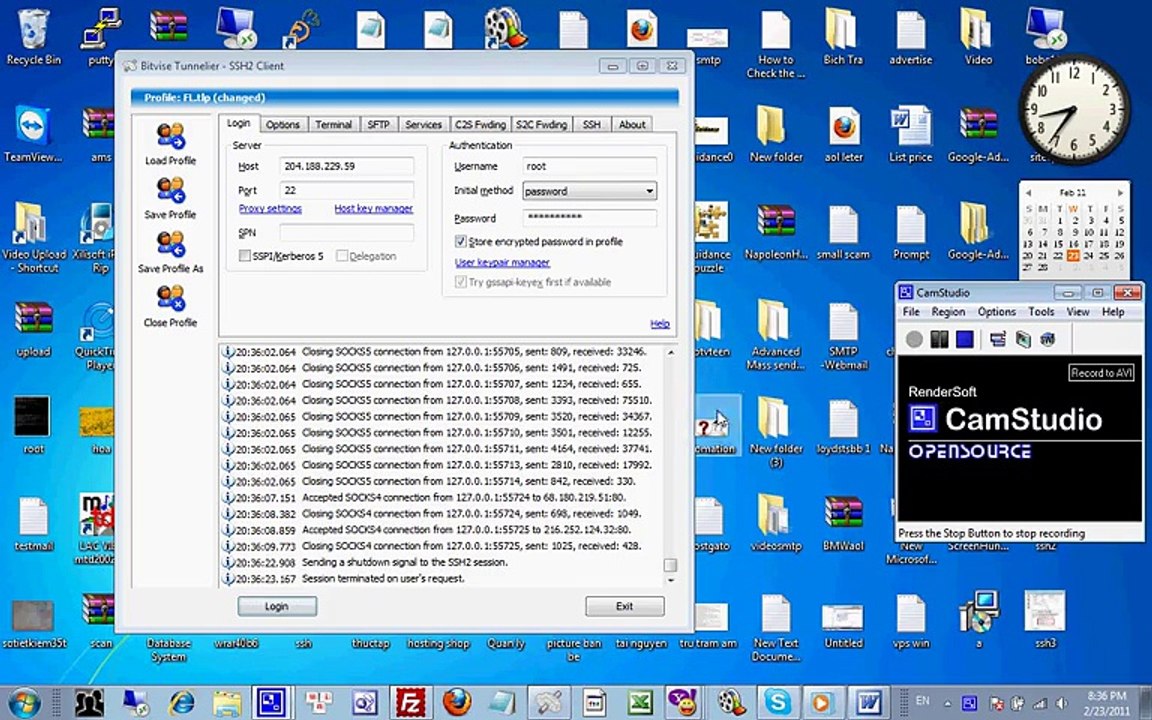The image size is (1152, 720).
Task: Open the Initial method dropdown
Action: pos(589,191)
